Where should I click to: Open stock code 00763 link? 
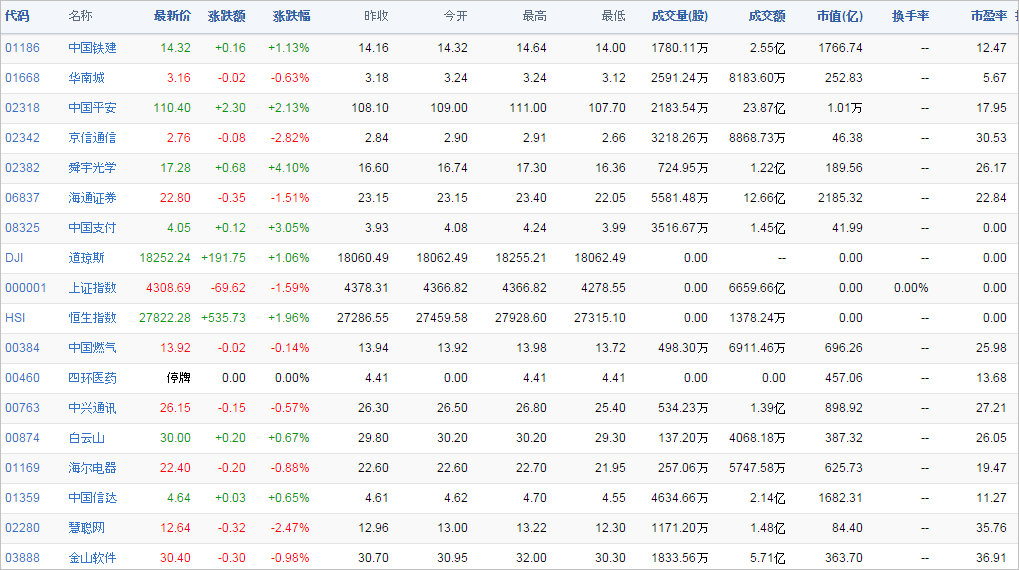coord(22,408)
